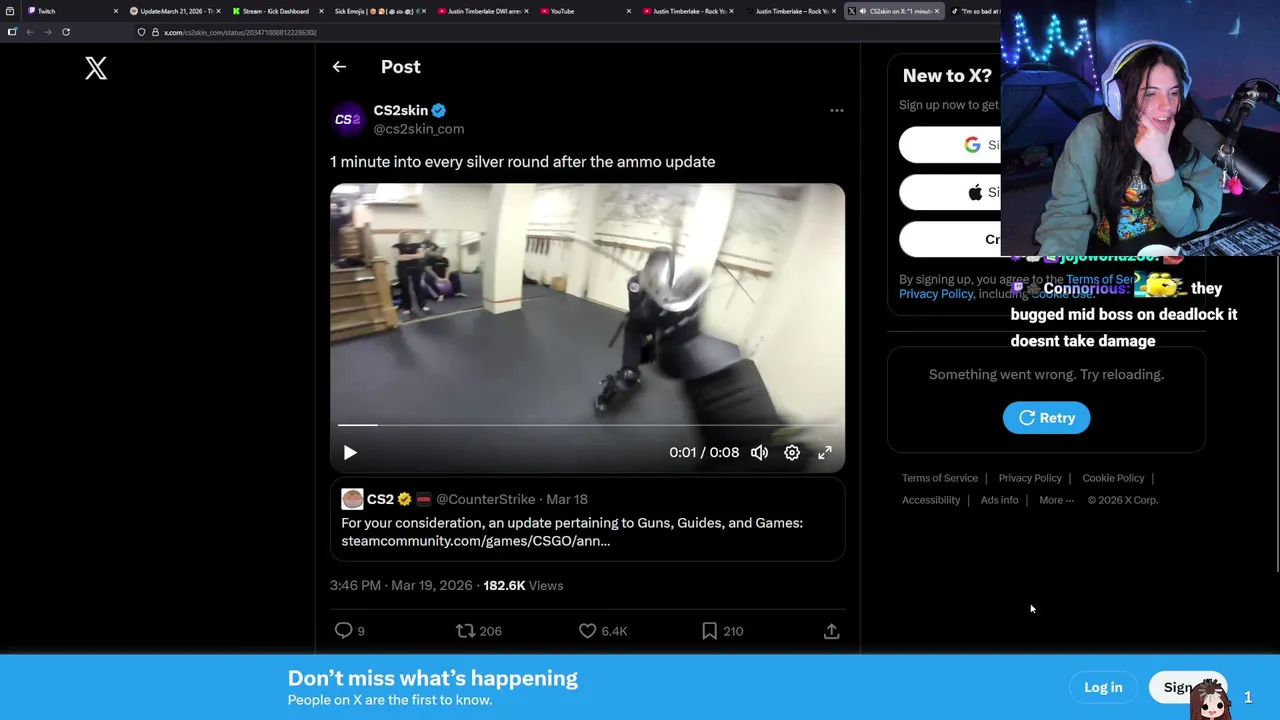Viewport: 1280px width, 720px height.
Task: Click the 'Post' heading text
Action: [400, 67]
